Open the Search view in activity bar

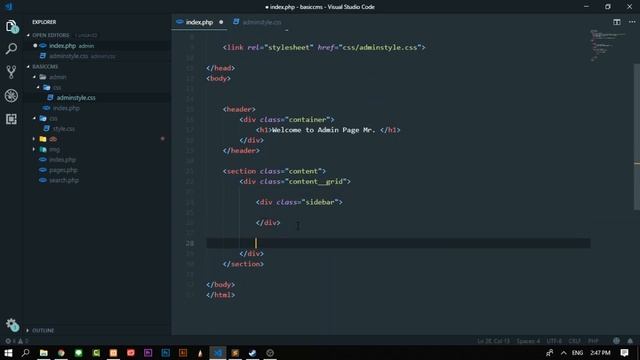11,49
